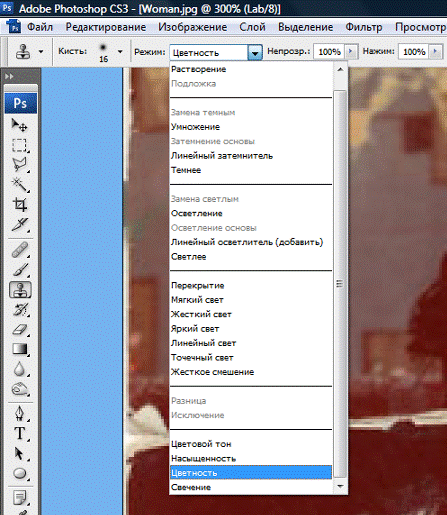Open the Clone Stamp tool preset picker
This screenshot has height=515, width=447.
coord(41,52)
